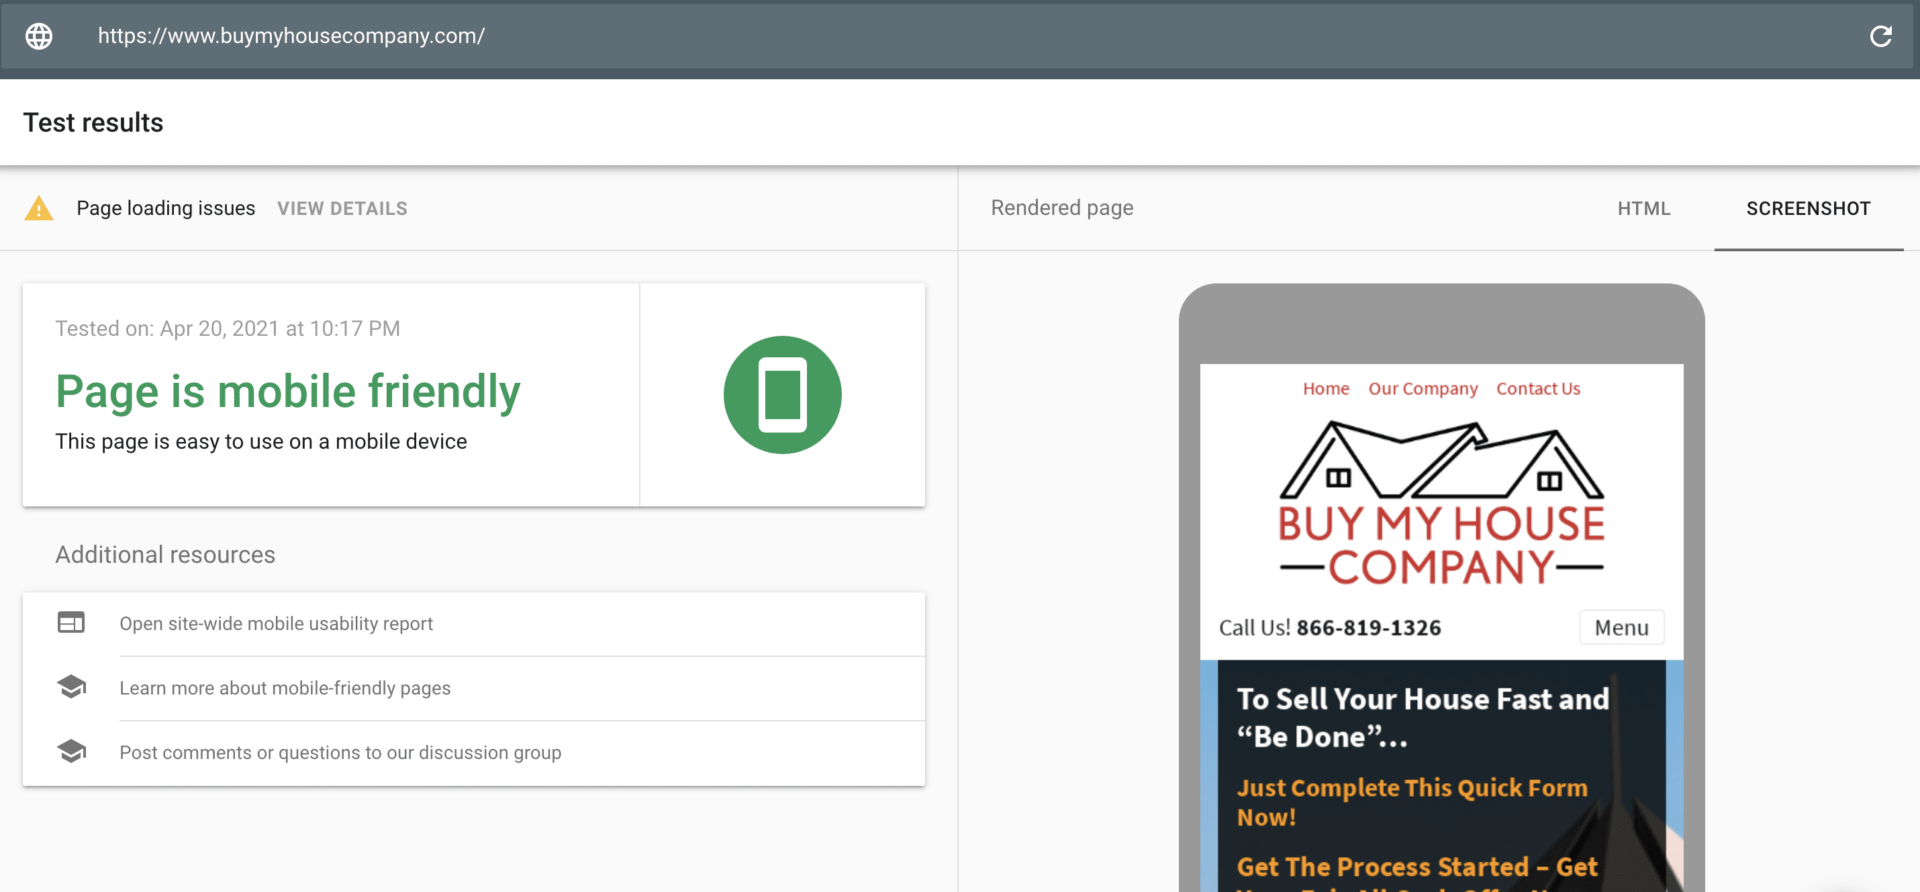Click the green mobile phone icon
Viewport: 1920px width, 892px height.
782,394
